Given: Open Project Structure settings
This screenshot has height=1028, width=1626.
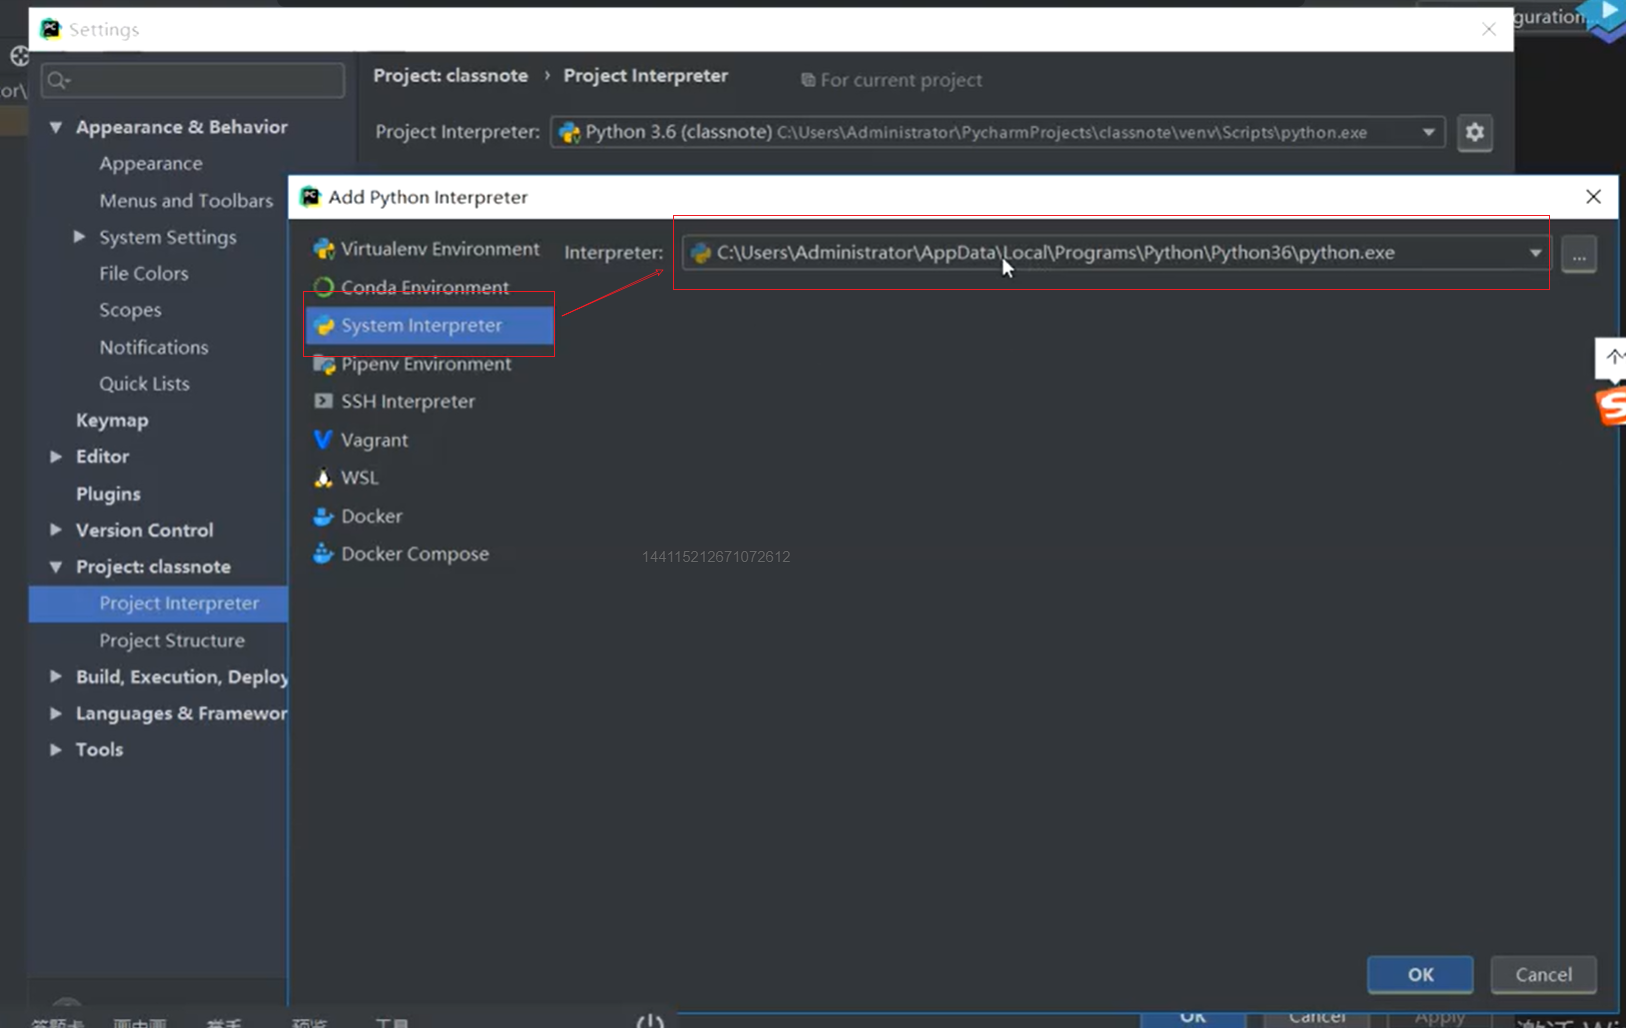Looking at the screenshot, I should (172, 640).
